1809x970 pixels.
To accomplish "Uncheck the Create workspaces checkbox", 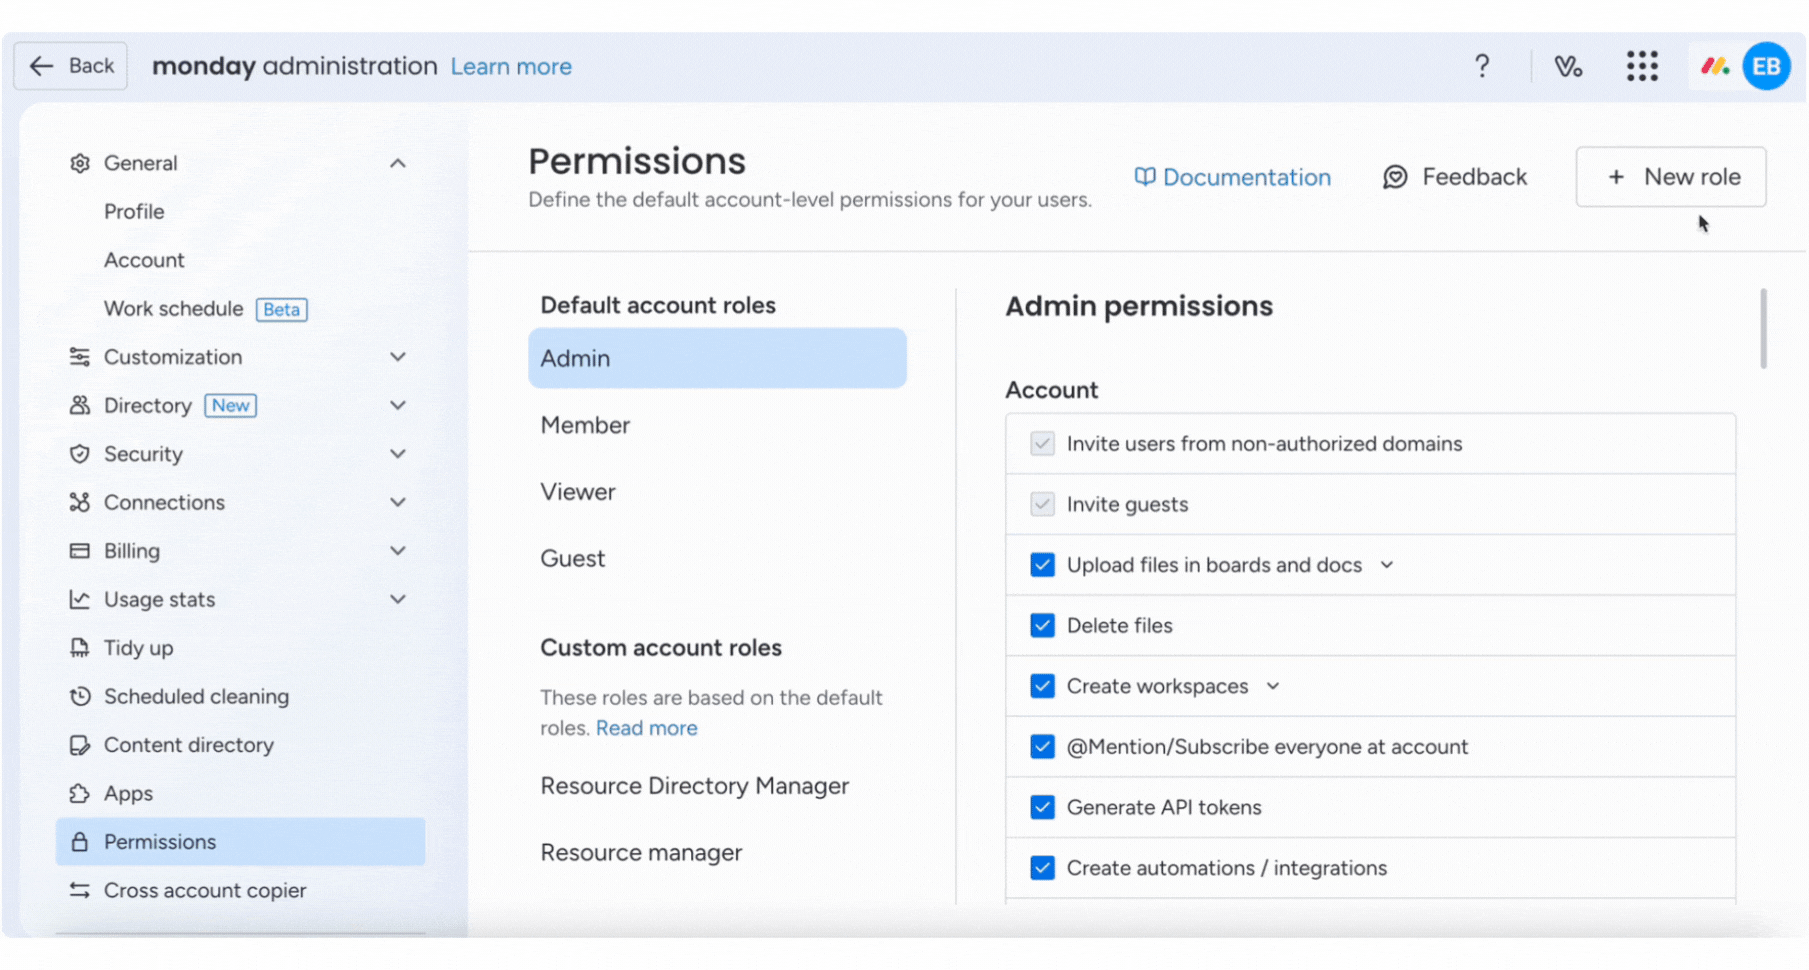I will pyautogui.click(x=1042, y=686).
